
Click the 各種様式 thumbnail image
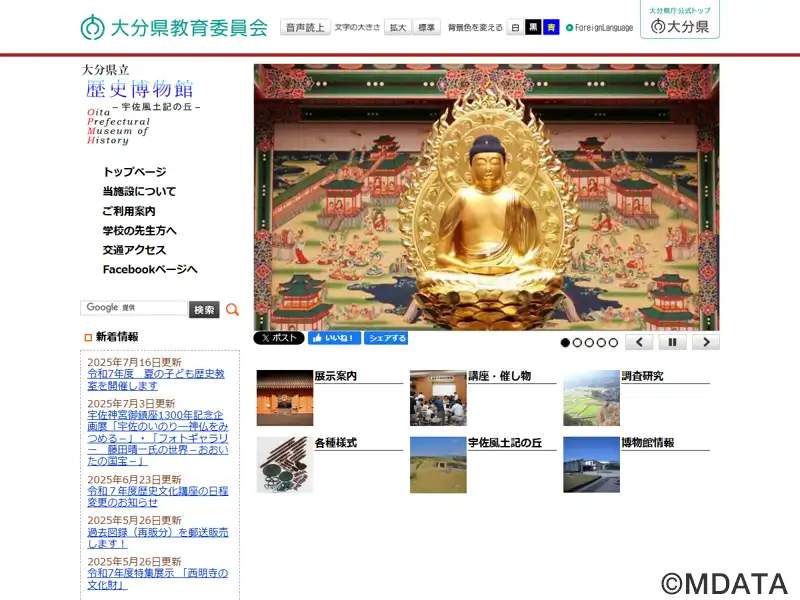[285, 465]
